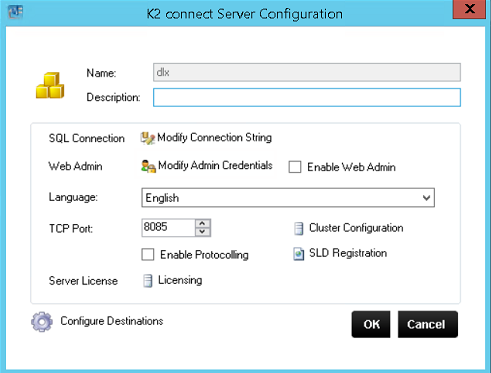Screen dimensions: 491x373
Task: Open Cluster Configuration via its document icon
Action: coord(299,229)
